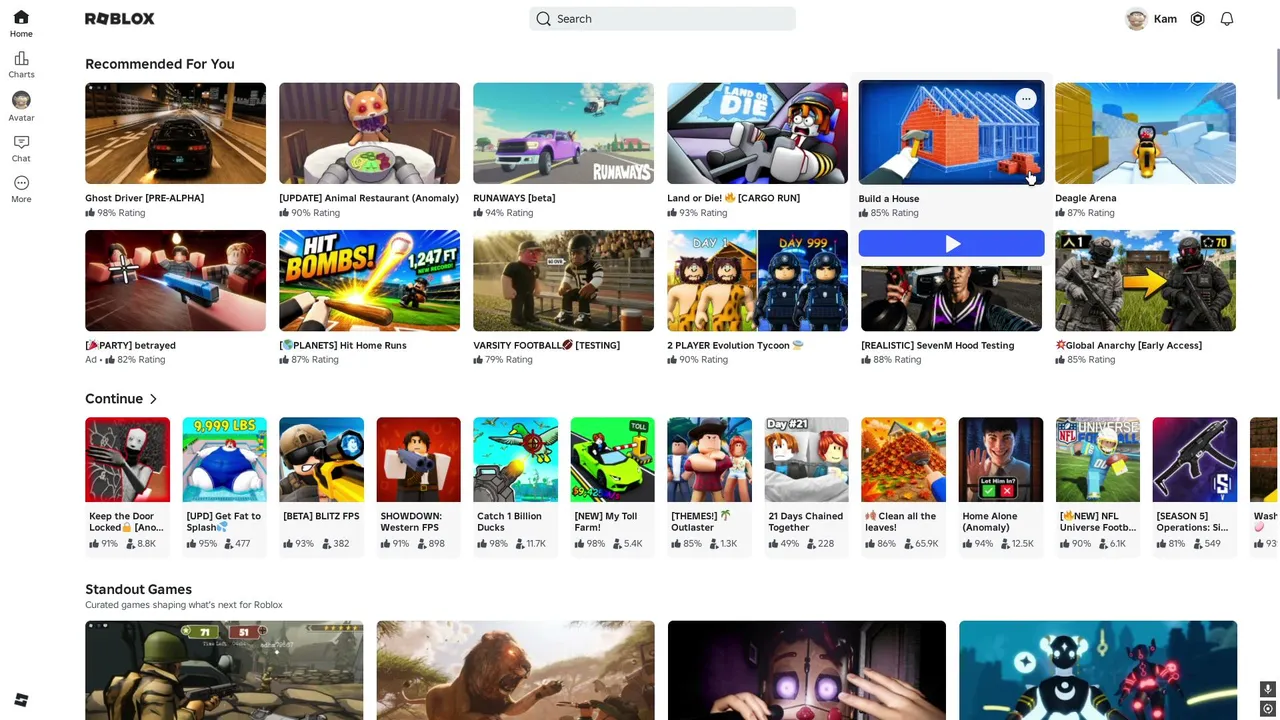The image size is (1280, 720).
Task: Open Chat from the left sidebar
Action: pos(21,148)
